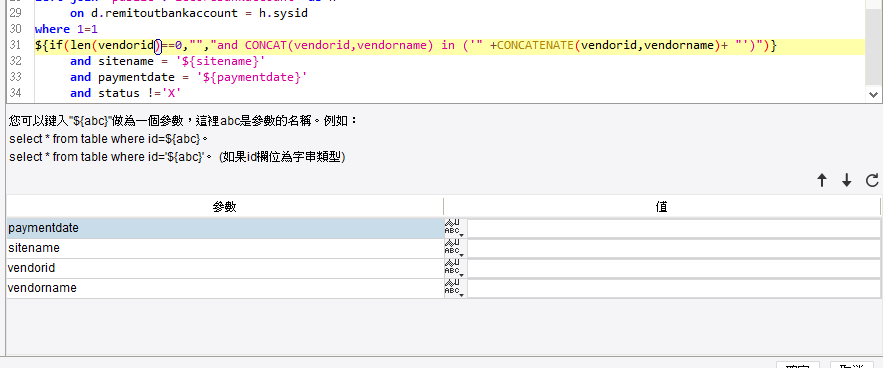The image size is (883, 368).
Task: Select the sitename parameter row
Action: (x=225, y=248)
